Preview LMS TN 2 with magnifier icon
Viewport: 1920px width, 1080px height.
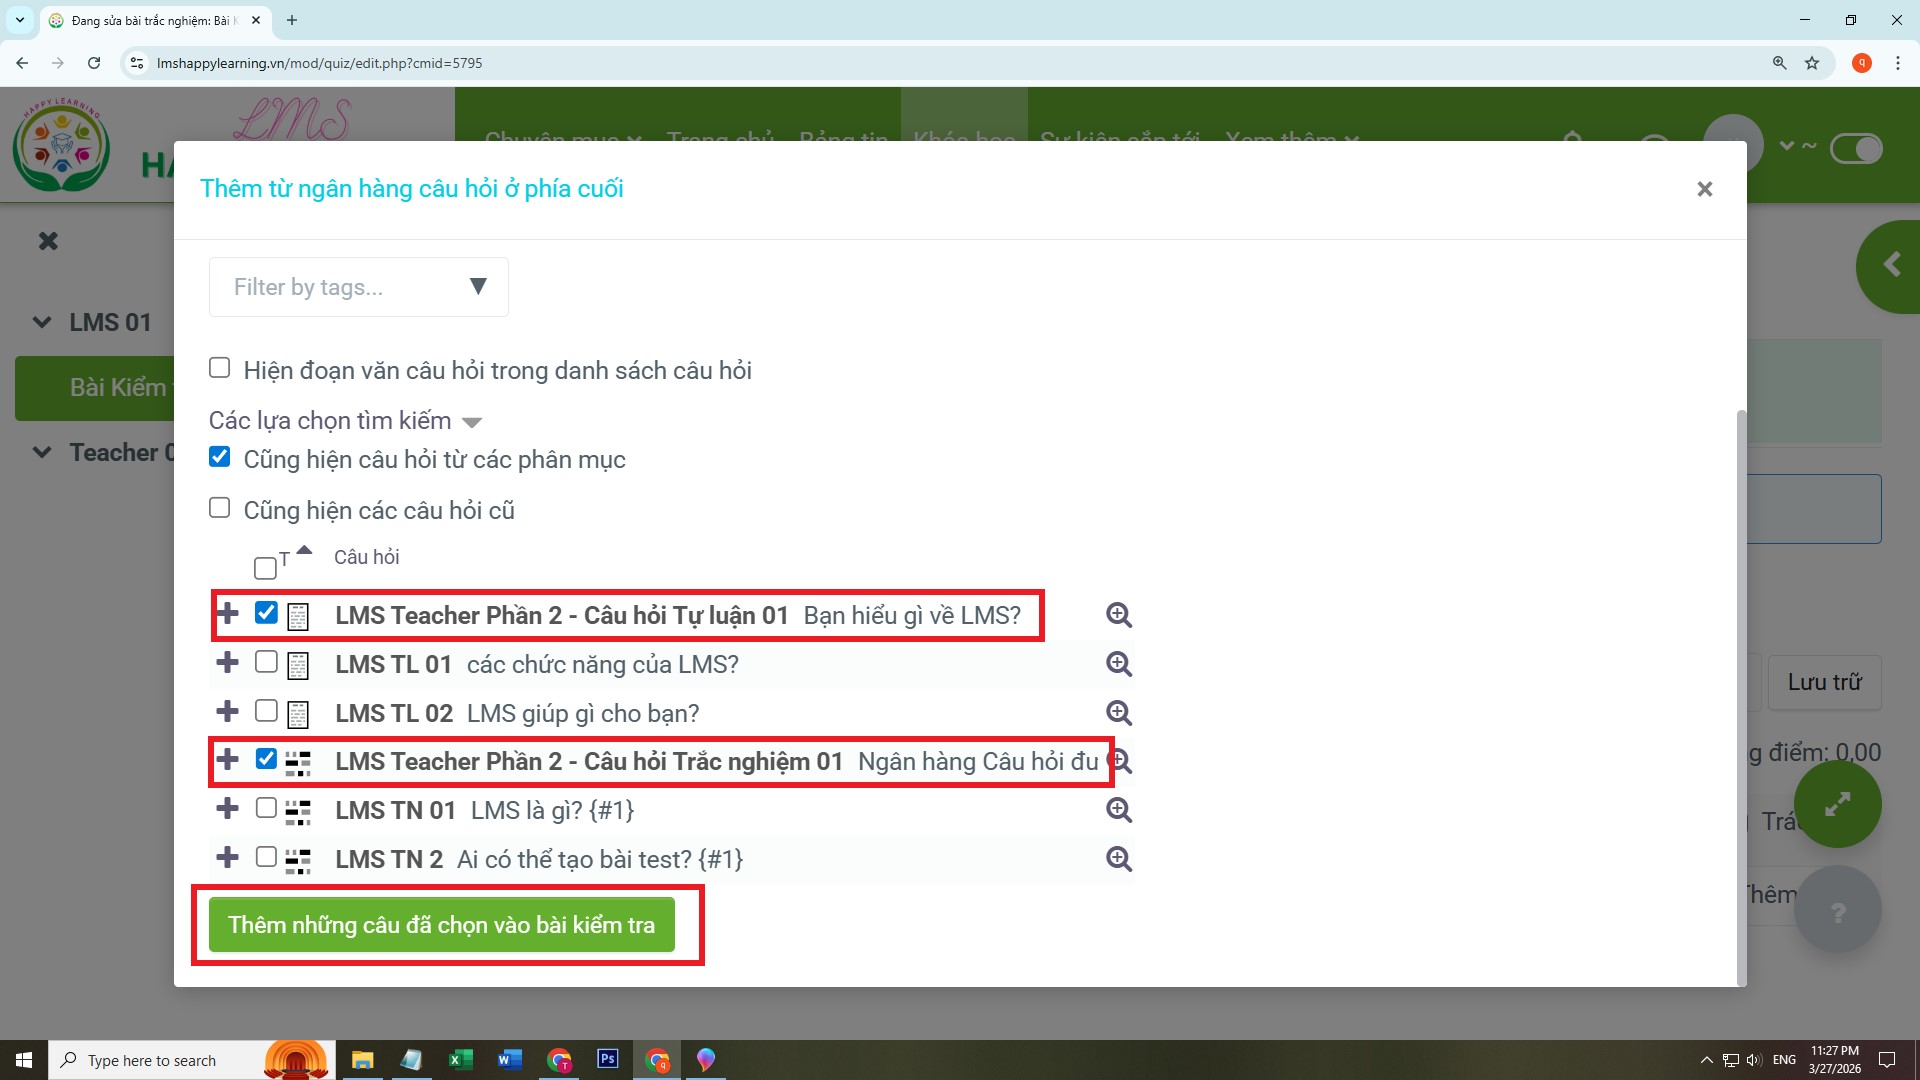point(1118,859)
